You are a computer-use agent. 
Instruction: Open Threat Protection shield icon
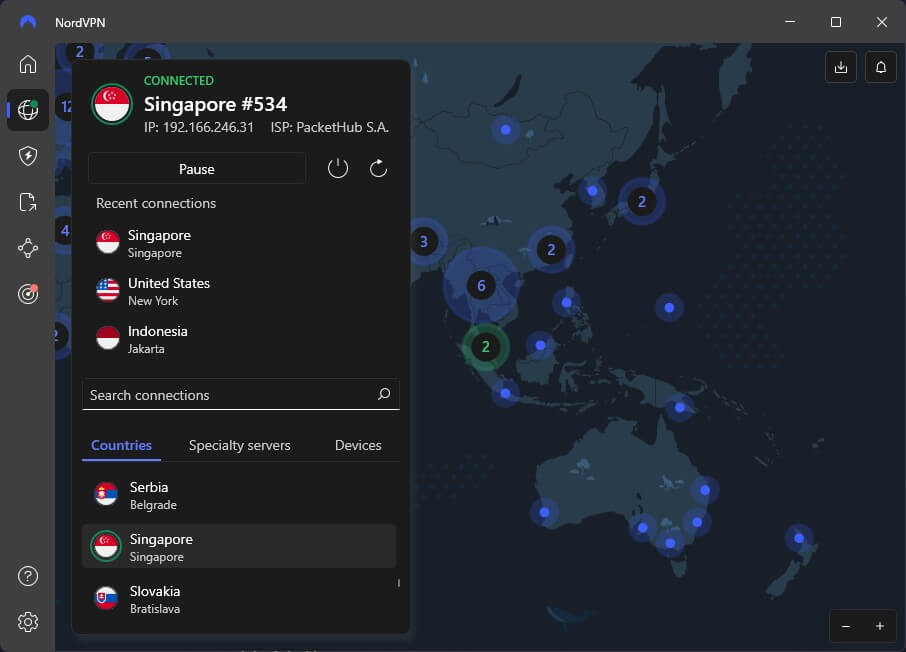coord(28,156)
